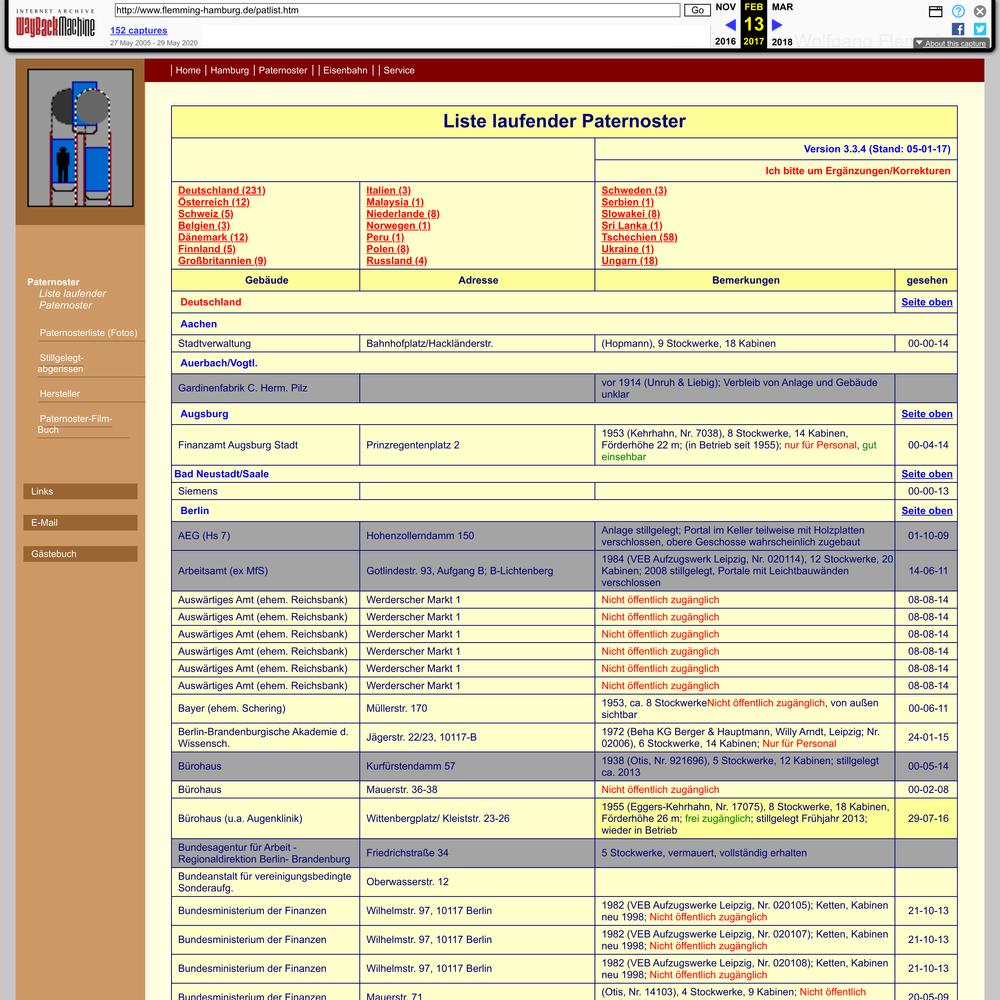This screenshot has height=1000, width=1000.
Task: Open sidebar 'Paternosterliste (Fotos)'
Action: pyautogui.click(x=88, y=332)
